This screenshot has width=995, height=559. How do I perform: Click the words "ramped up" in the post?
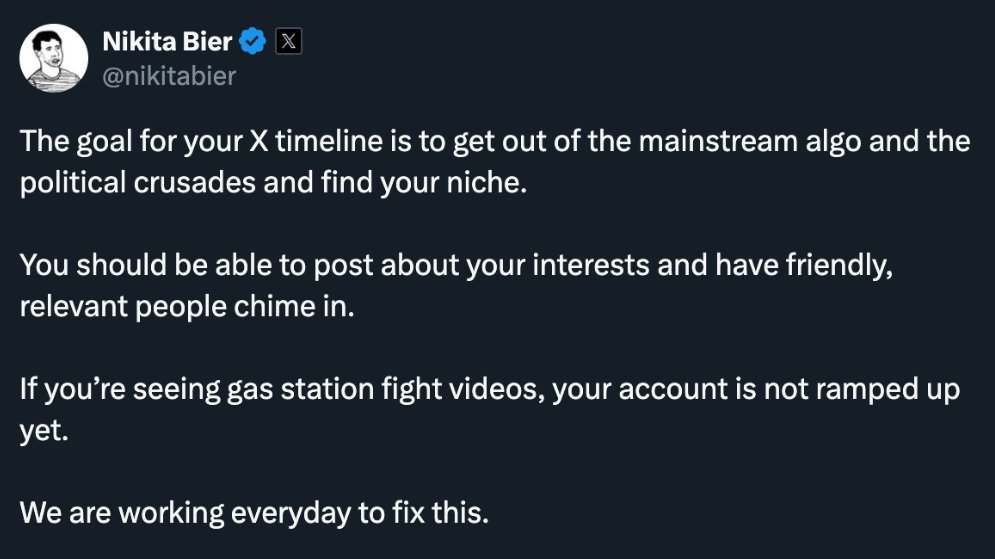[x=888, y=389]
